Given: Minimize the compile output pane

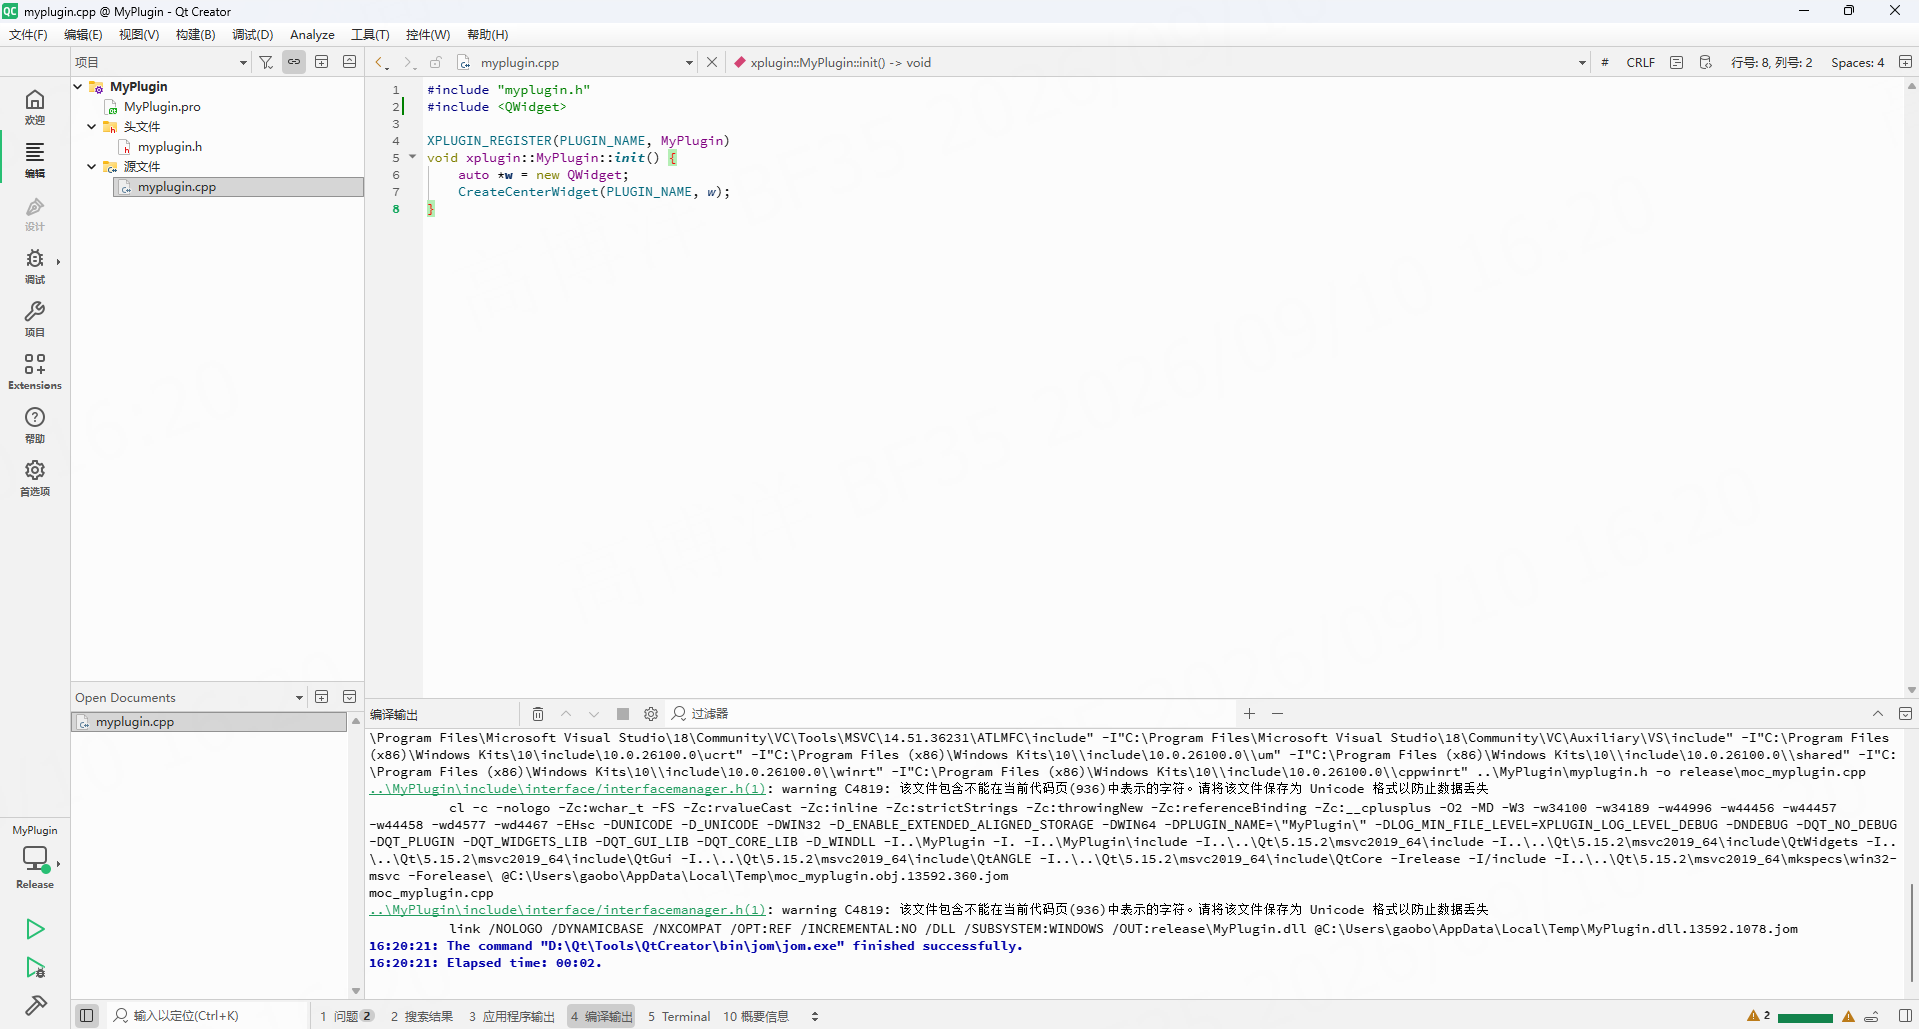Looking at the screenshot, I should tap(1878, 714).
